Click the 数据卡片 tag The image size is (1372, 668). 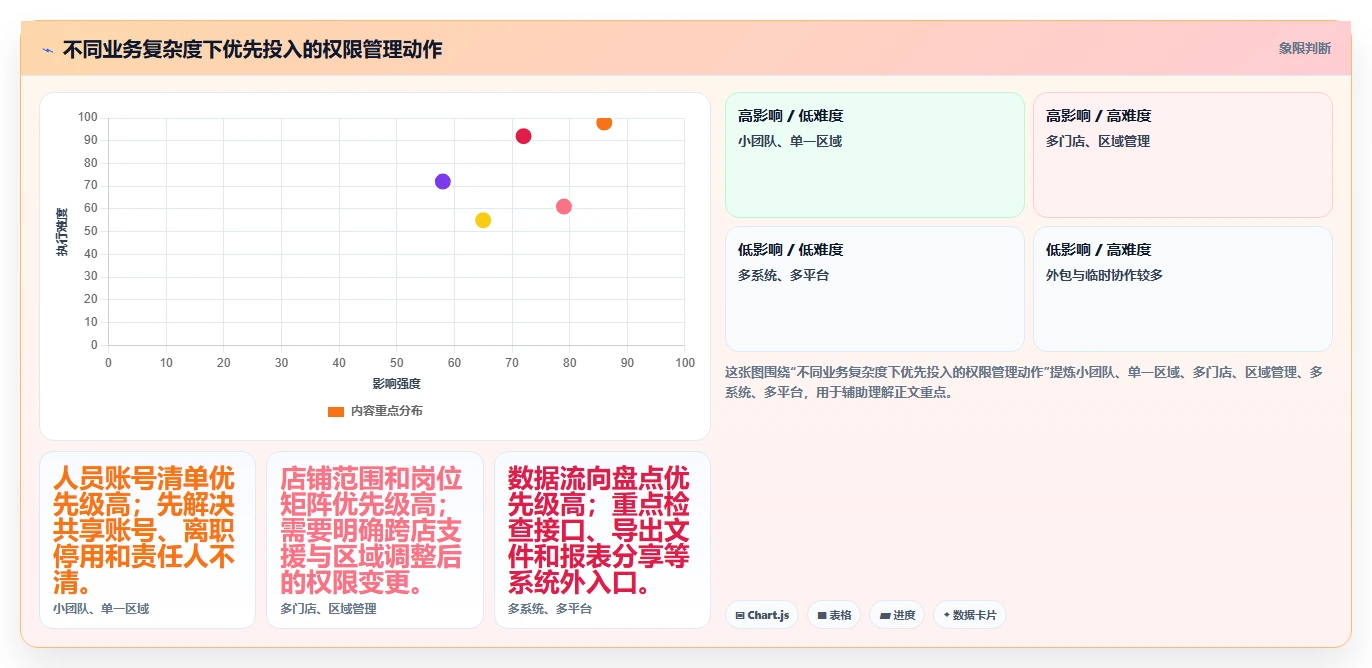[970, 615]
